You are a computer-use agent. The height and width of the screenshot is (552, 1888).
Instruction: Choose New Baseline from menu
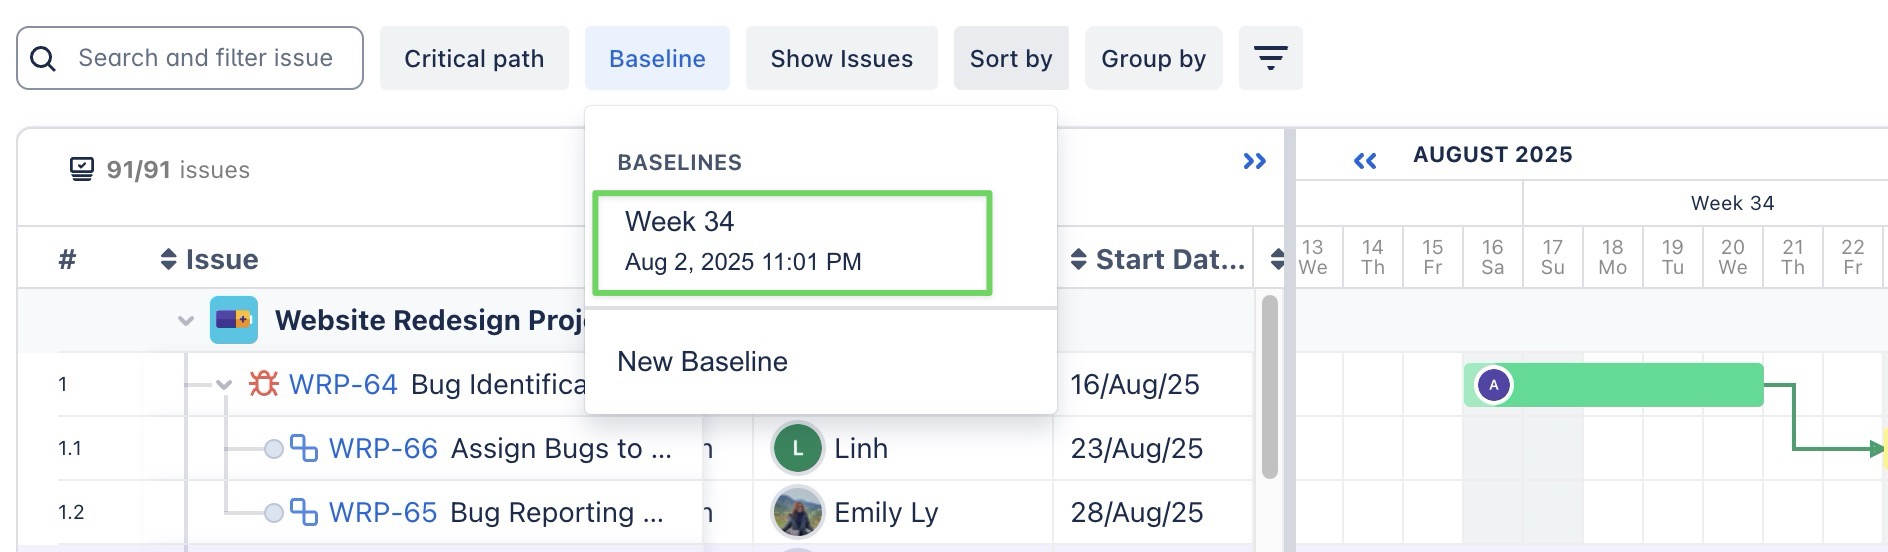[x=702, y=362]
